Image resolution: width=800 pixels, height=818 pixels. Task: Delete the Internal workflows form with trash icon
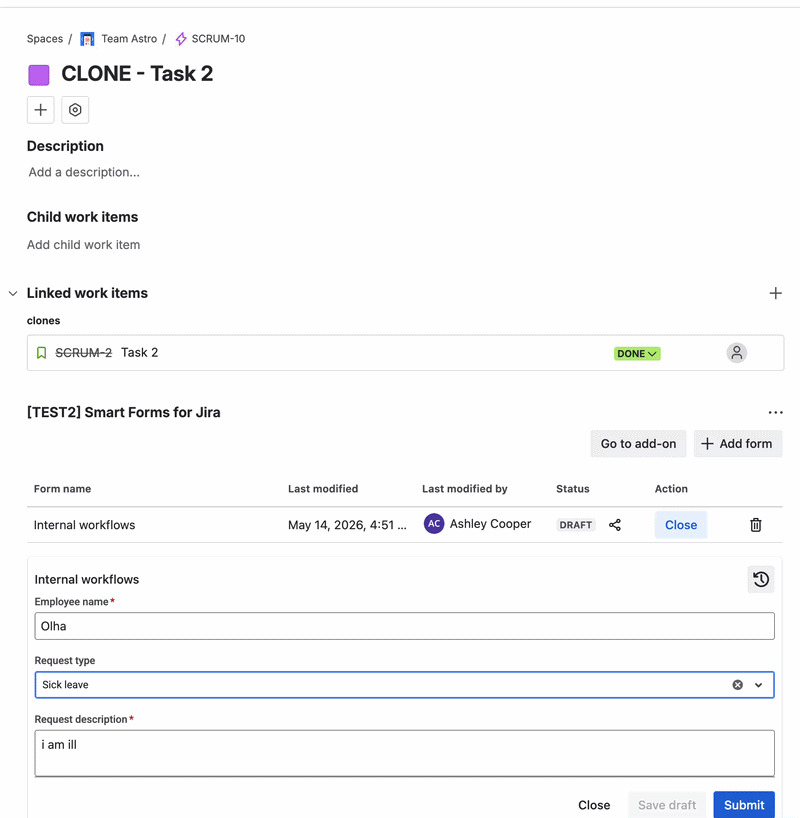[x=756, y=525]
